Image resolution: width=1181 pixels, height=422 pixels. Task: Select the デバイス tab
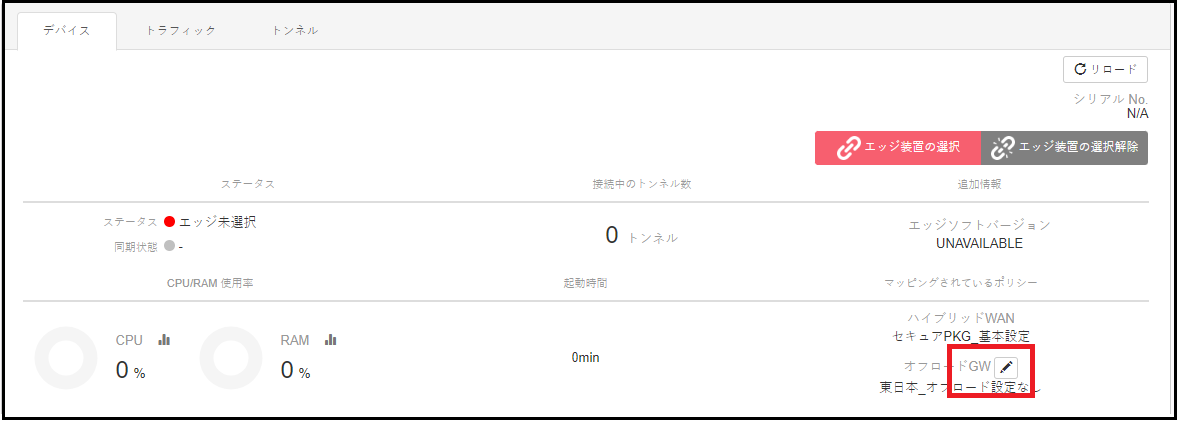click(67, 31)
